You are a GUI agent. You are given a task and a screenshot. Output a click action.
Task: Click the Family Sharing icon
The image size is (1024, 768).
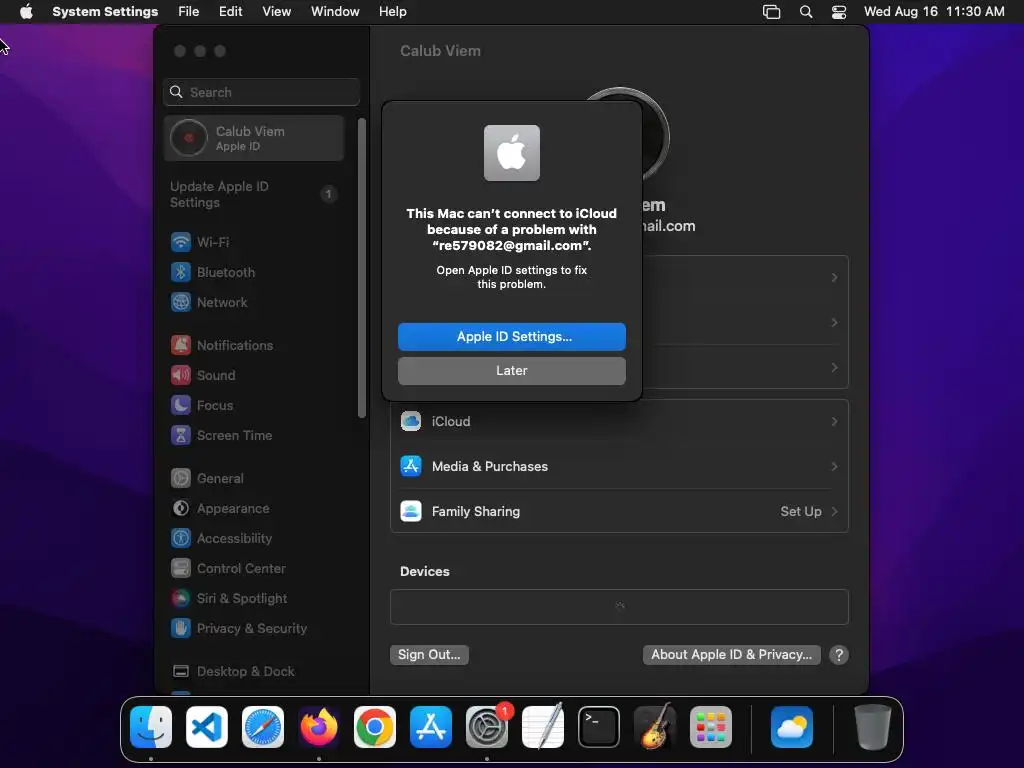[411, 511]
